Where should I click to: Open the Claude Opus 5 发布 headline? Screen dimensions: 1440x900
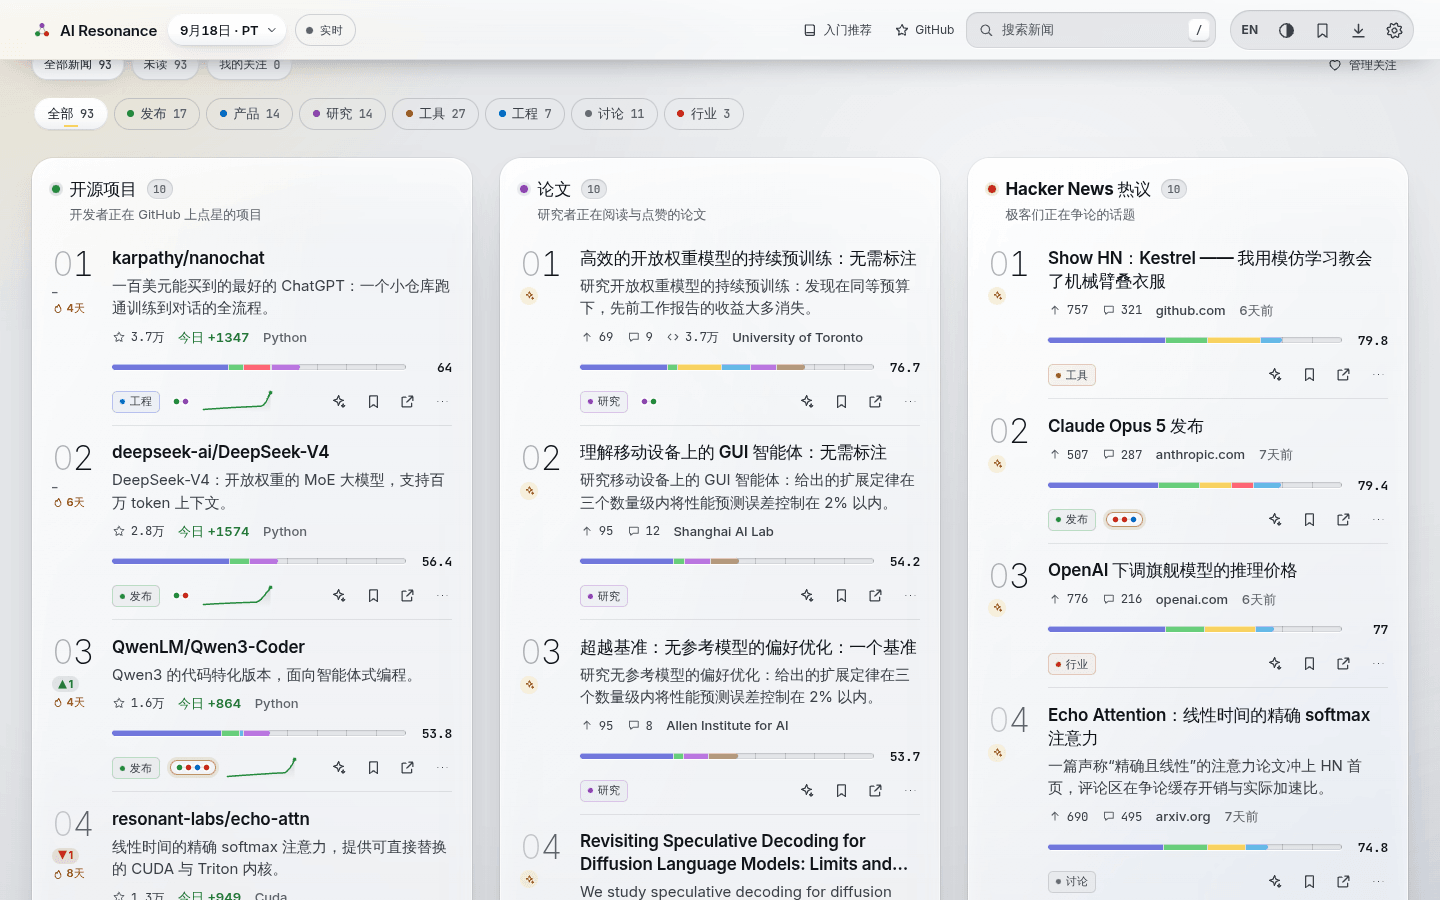1125,426
